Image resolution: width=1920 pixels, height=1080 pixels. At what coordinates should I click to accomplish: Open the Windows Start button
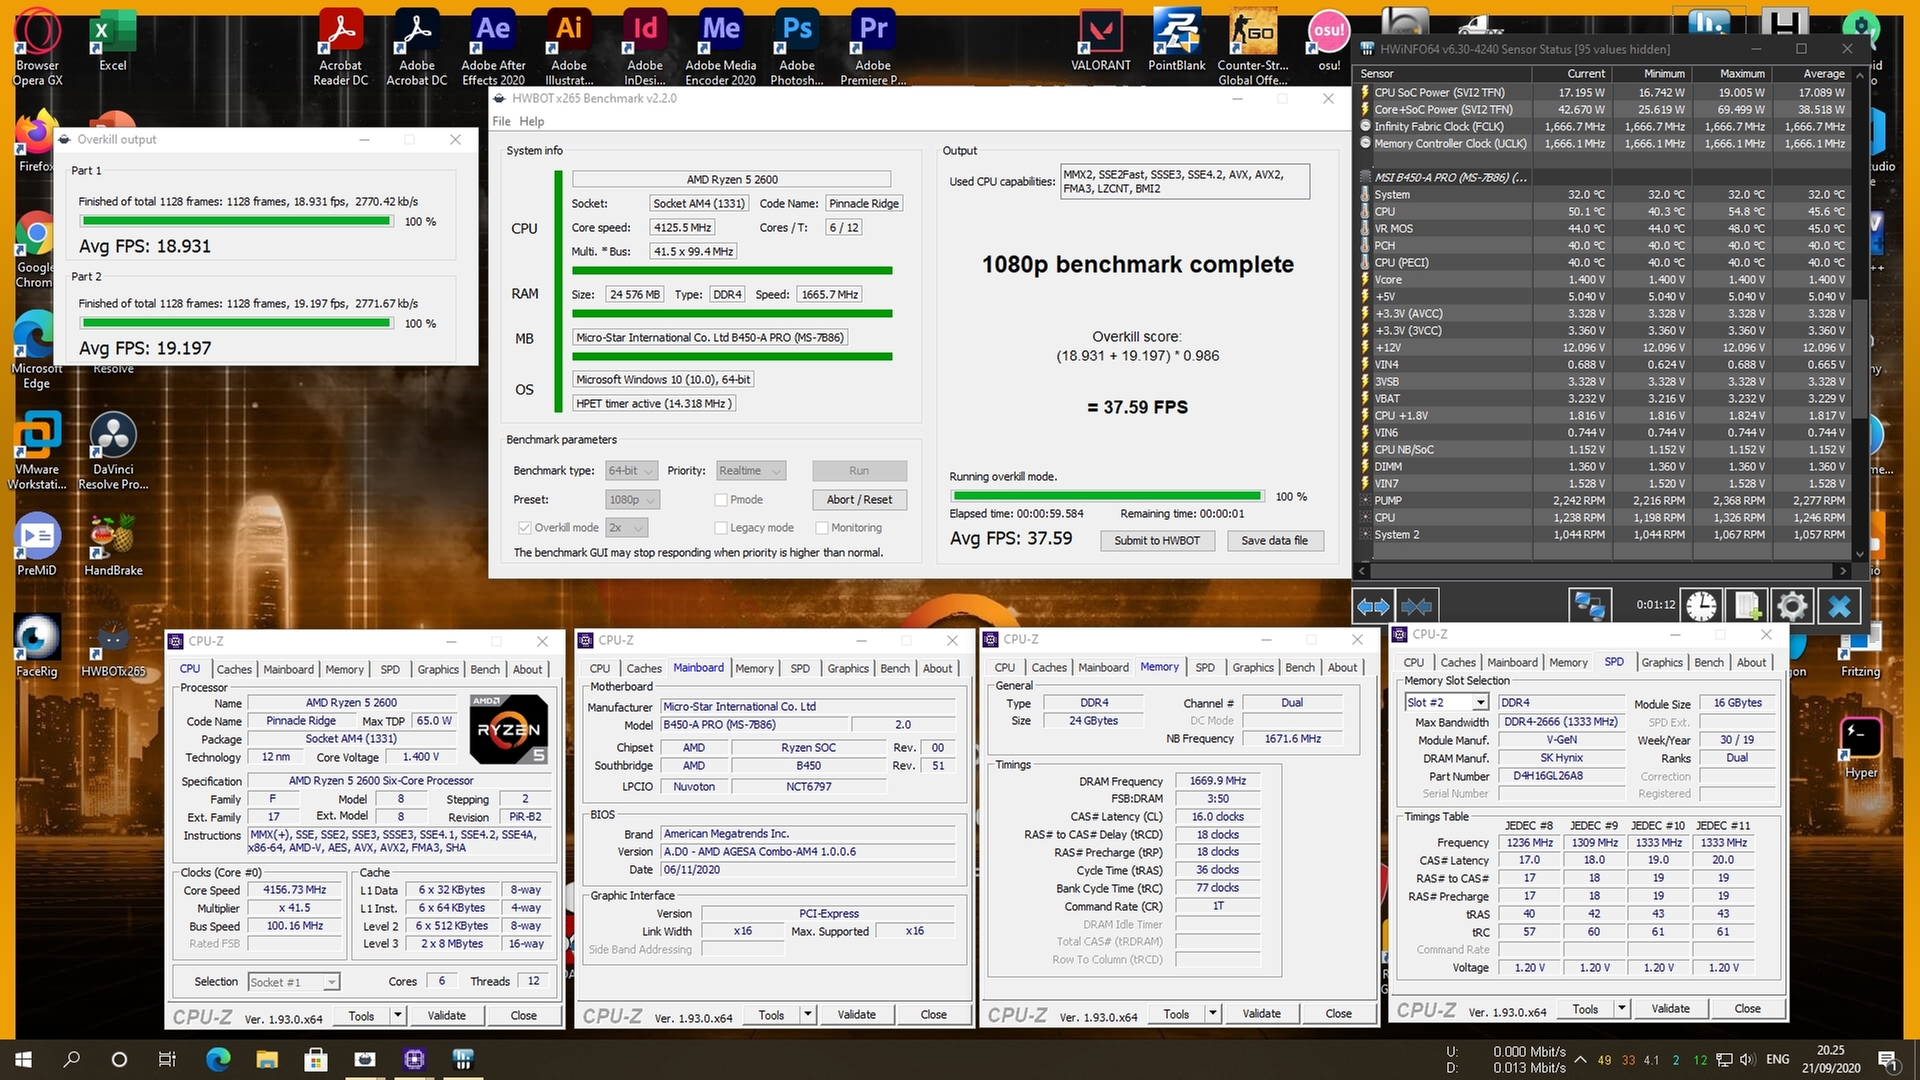pos(24,1059)
